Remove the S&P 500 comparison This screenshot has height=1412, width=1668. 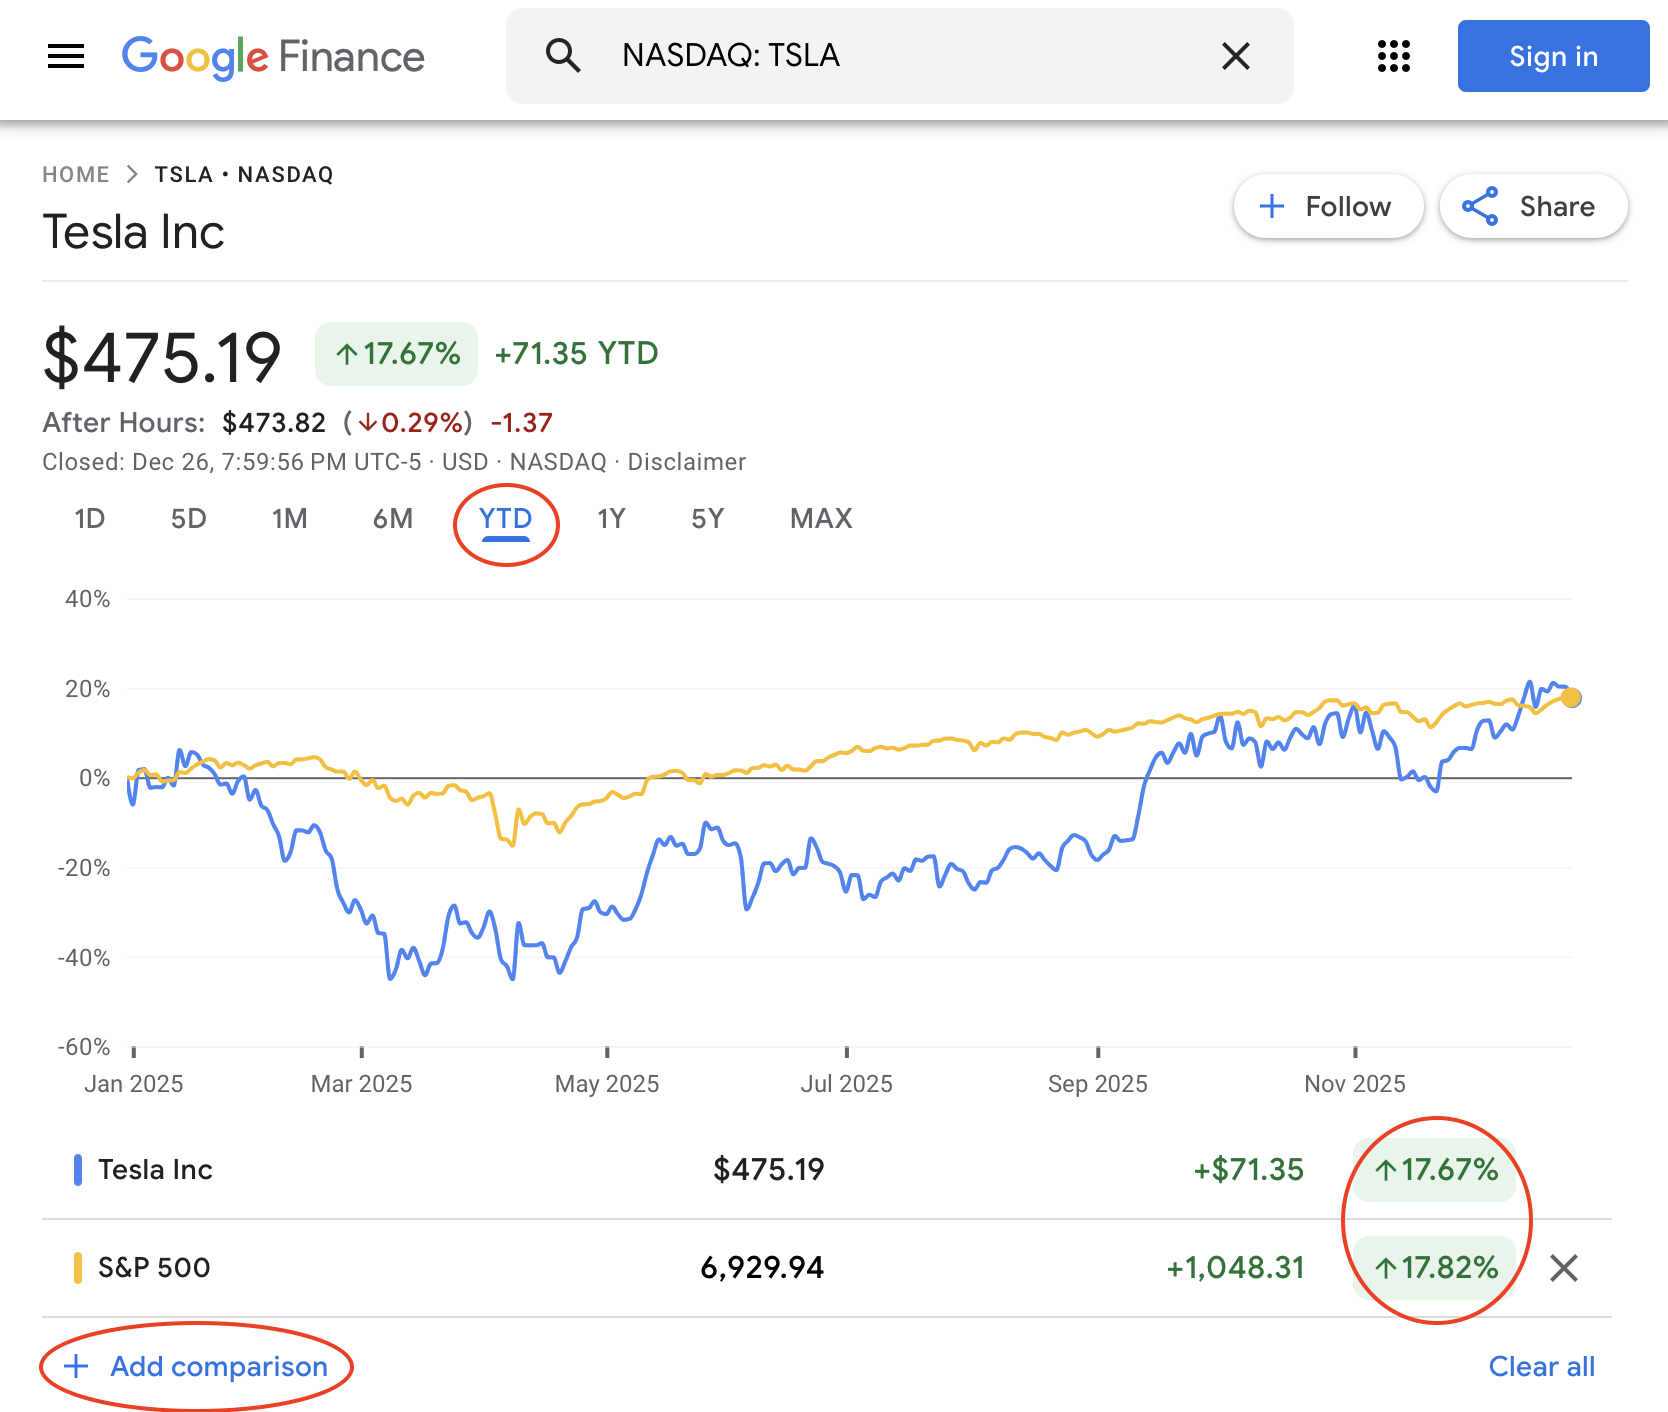[x=1563, y=1268]
